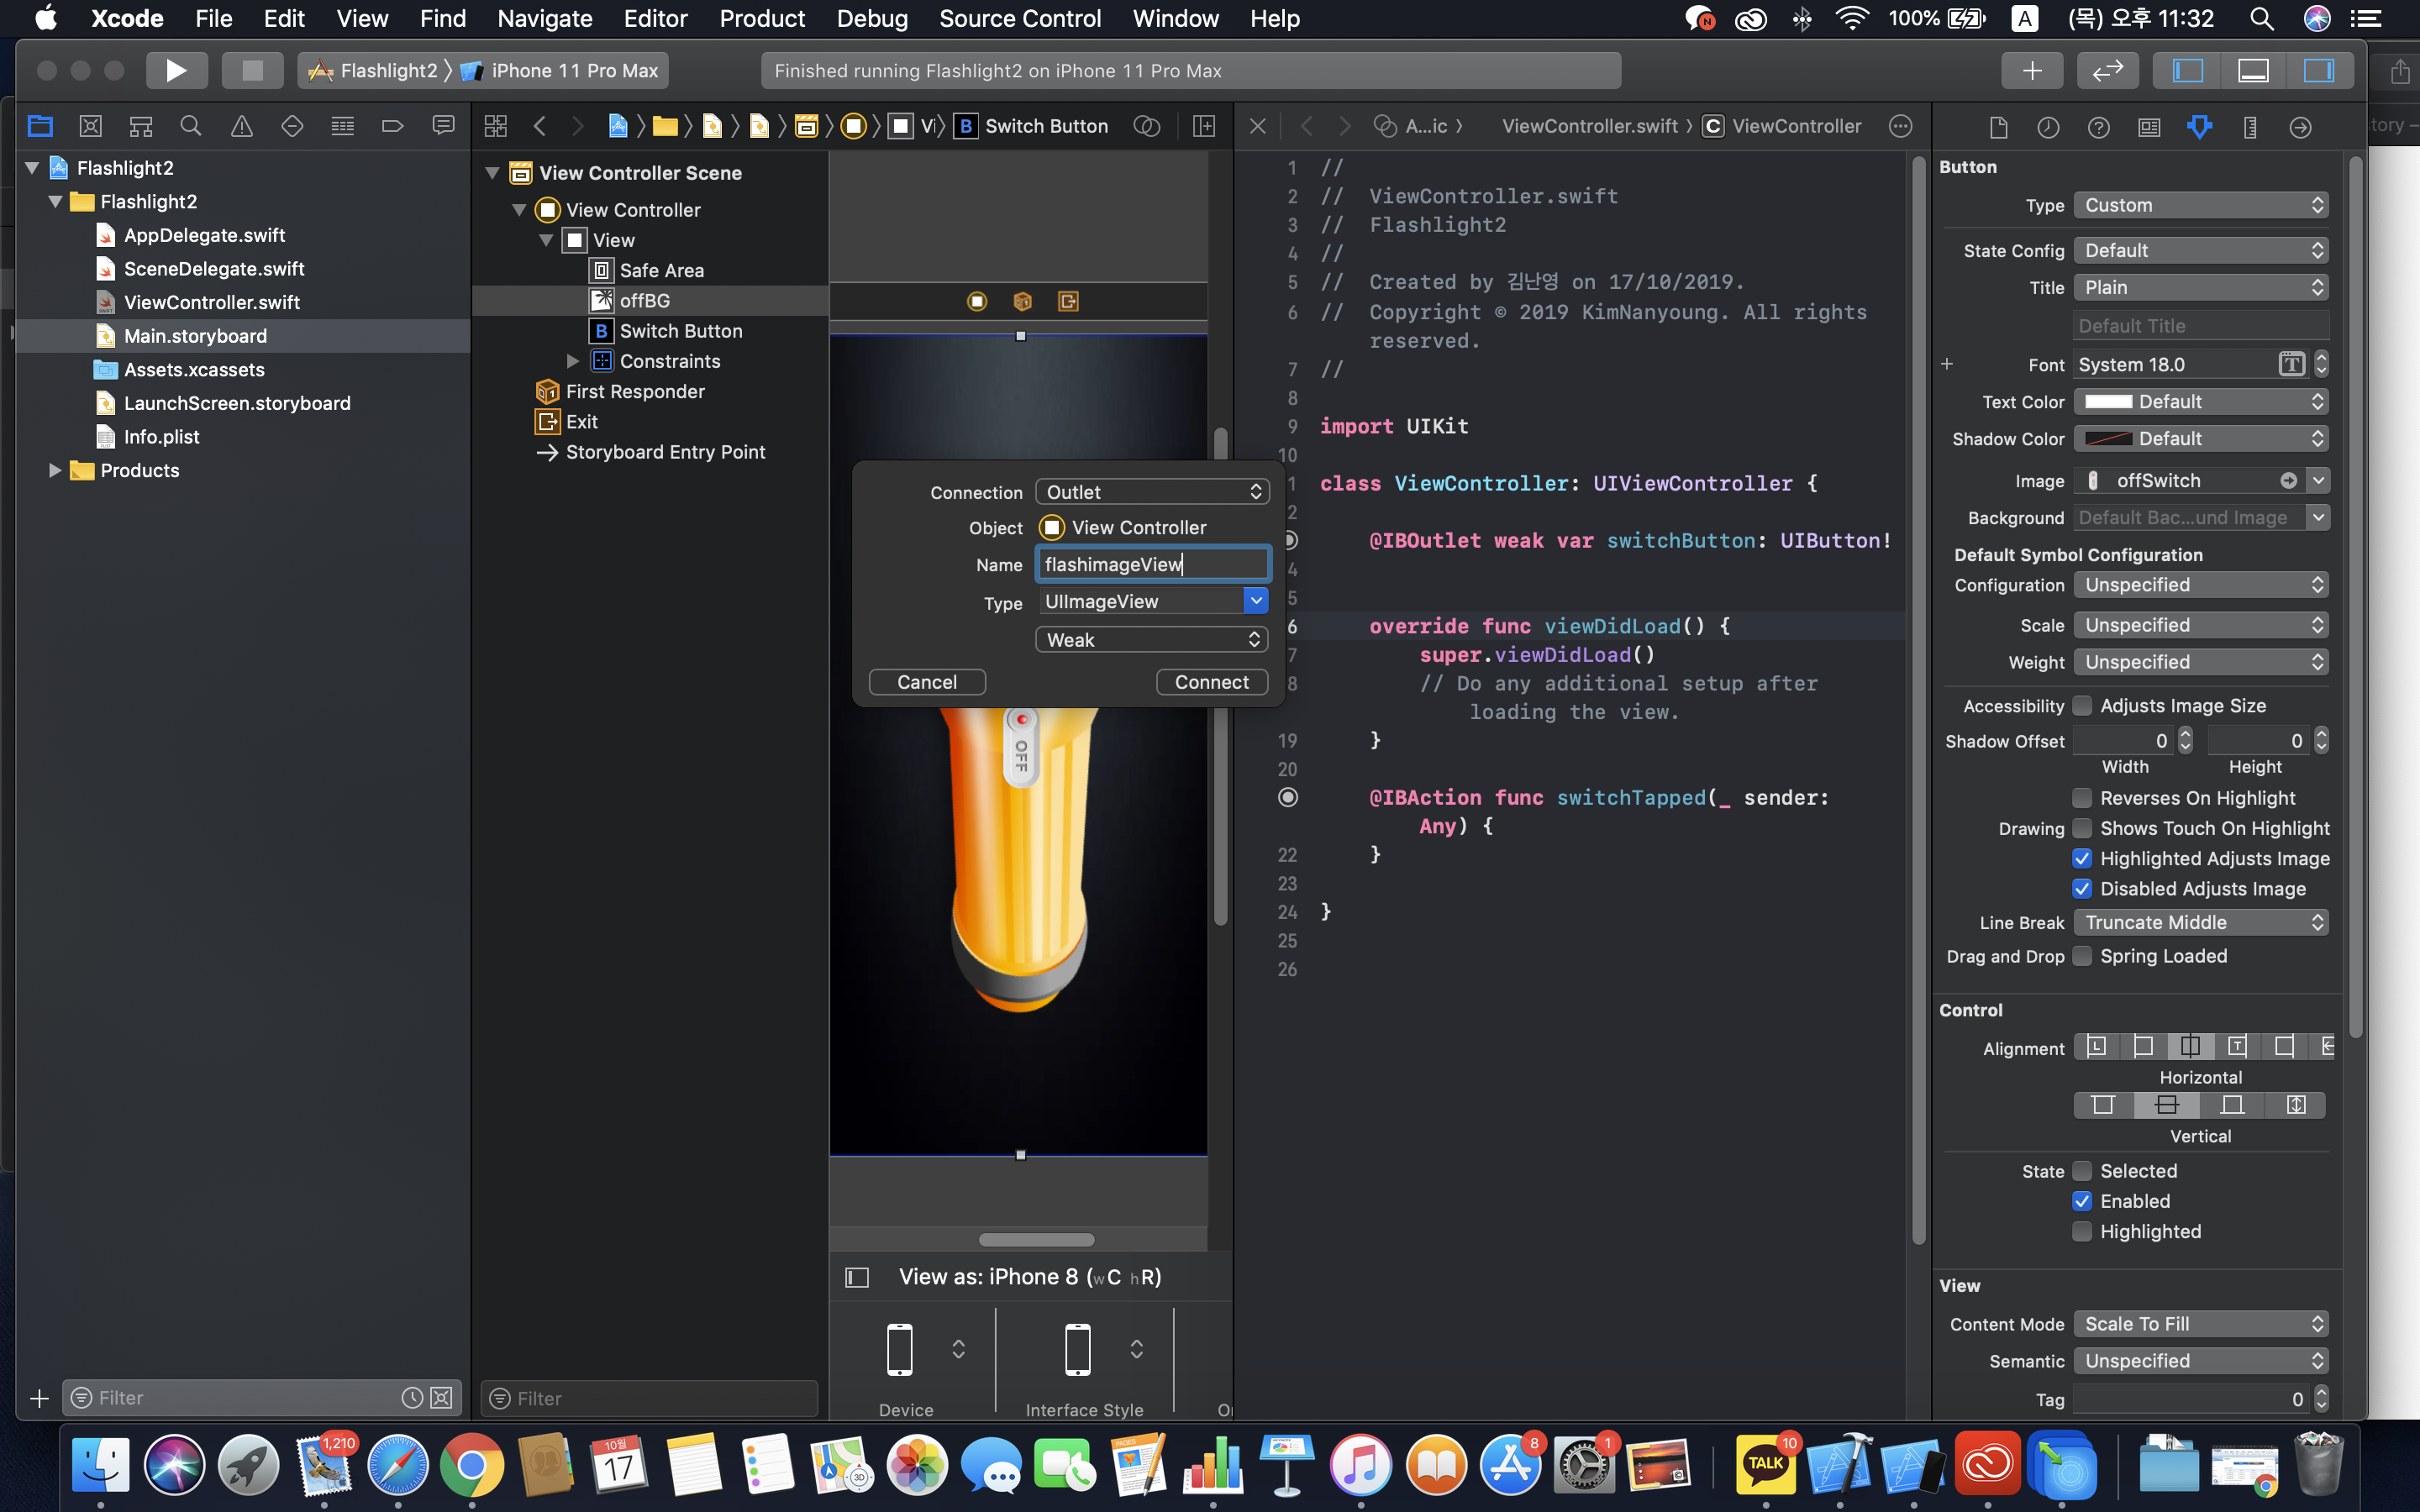Expand the Products folder
This screenshot has width=2420, height=1512.
point(55,470)
